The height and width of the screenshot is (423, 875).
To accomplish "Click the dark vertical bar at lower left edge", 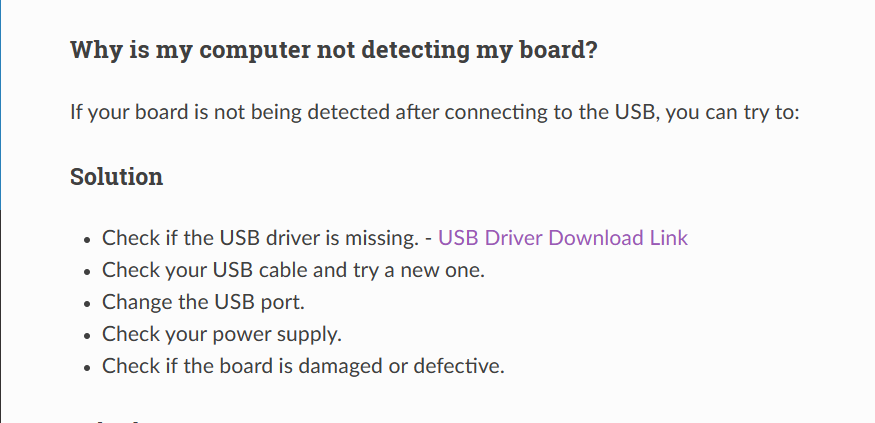I will (1, 316).
